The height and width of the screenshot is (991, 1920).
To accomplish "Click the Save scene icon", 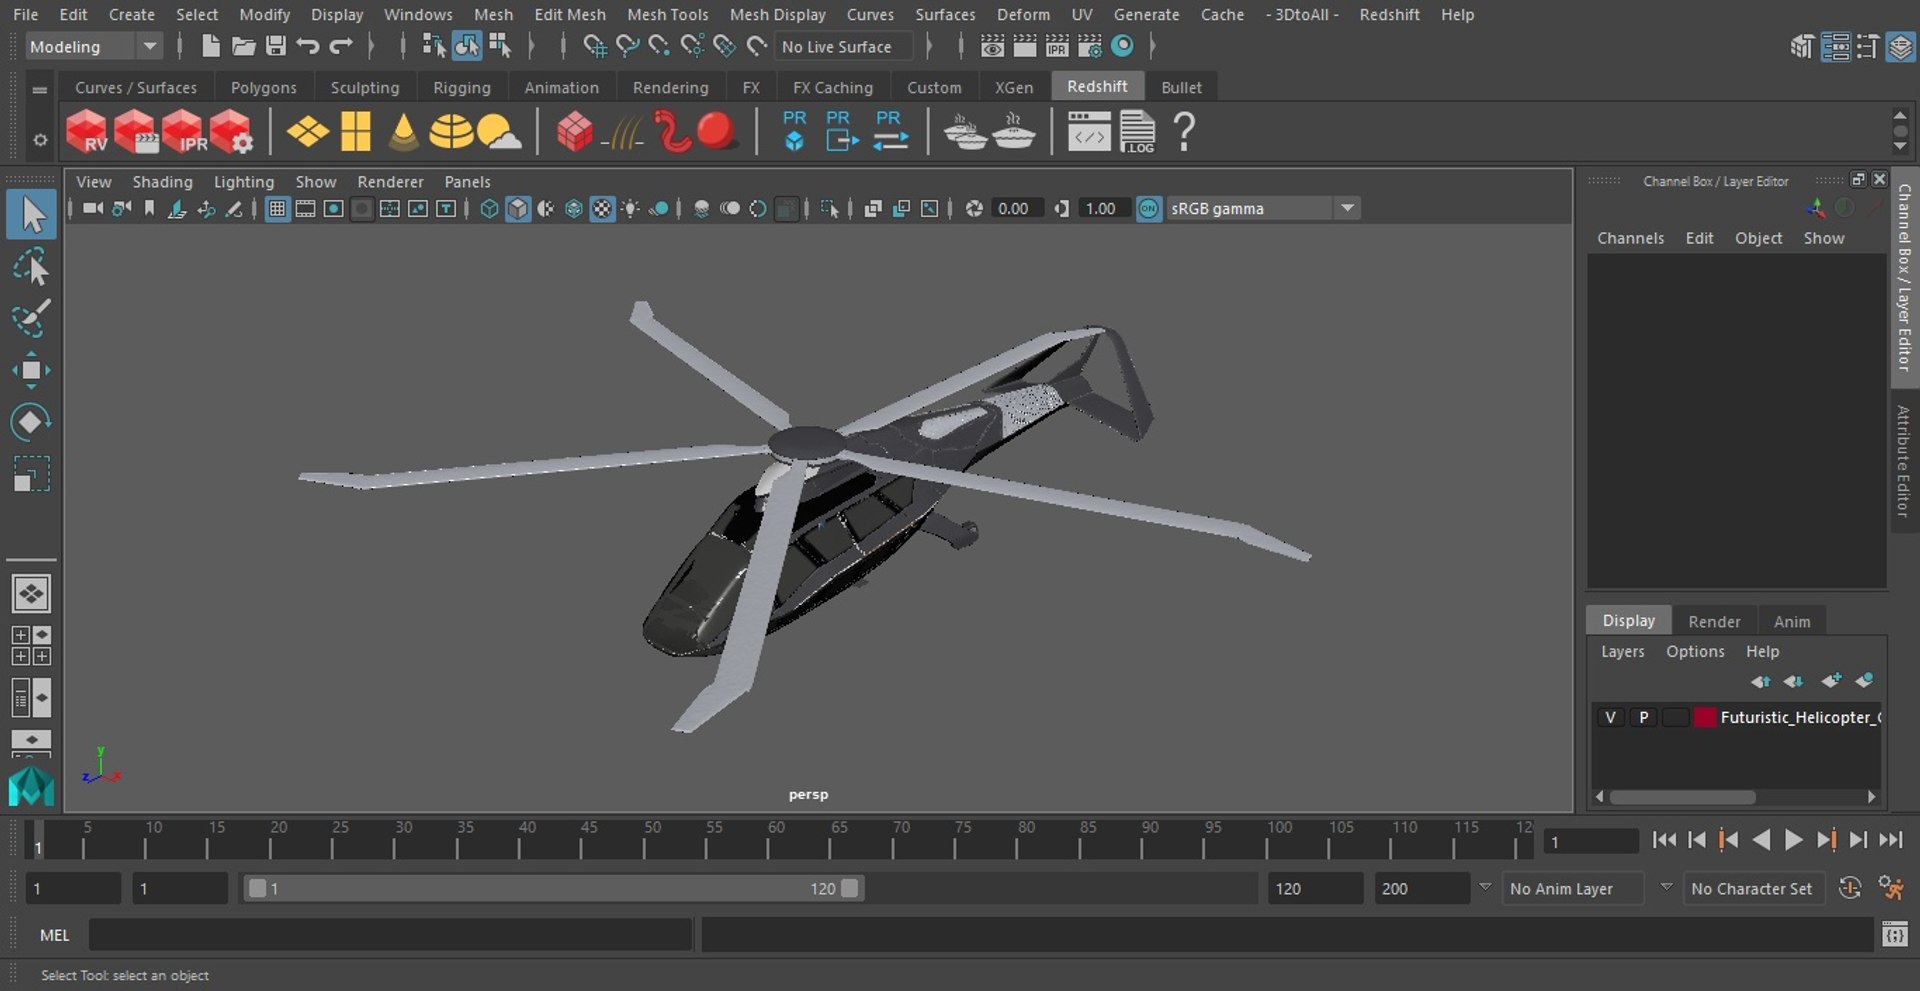I will click(x=275, y=46).
